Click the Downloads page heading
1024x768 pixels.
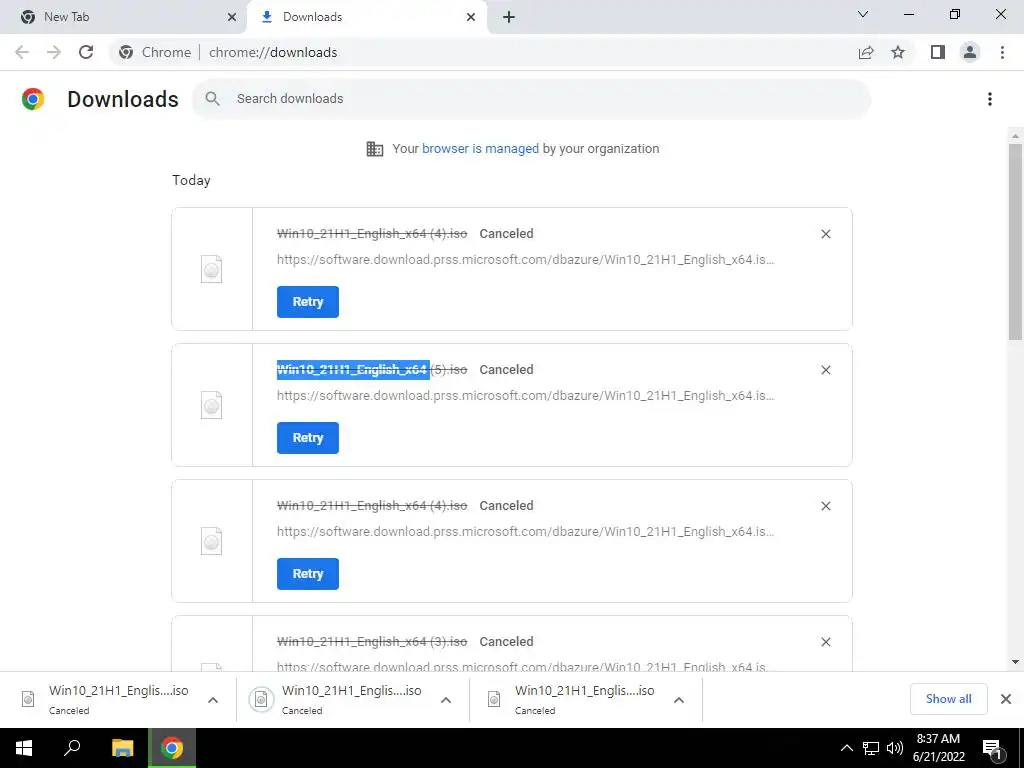(x=123, y=99)
